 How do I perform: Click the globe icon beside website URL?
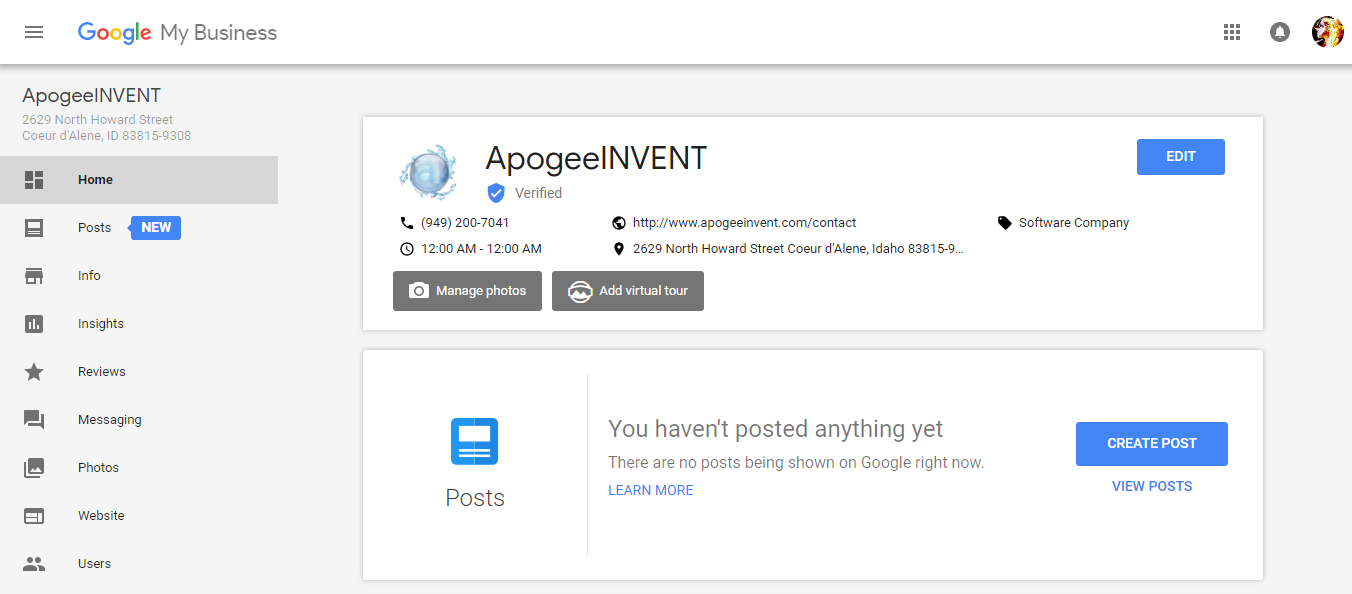pos(618,223)
